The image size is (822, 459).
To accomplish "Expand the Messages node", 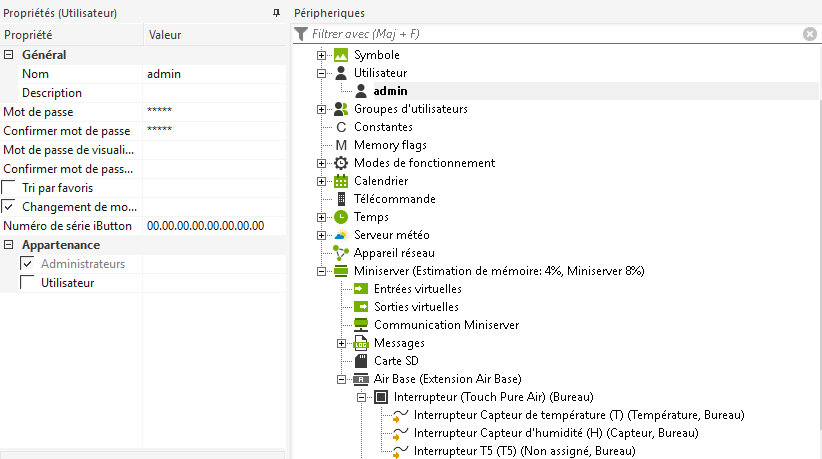I will 341,343.
